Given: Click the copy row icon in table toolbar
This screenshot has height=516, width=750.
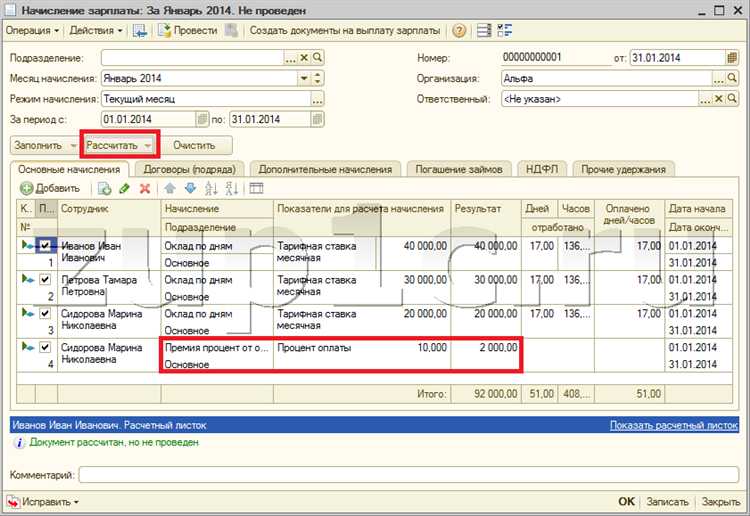Looking at the screenshot, I should coord(104,188).
